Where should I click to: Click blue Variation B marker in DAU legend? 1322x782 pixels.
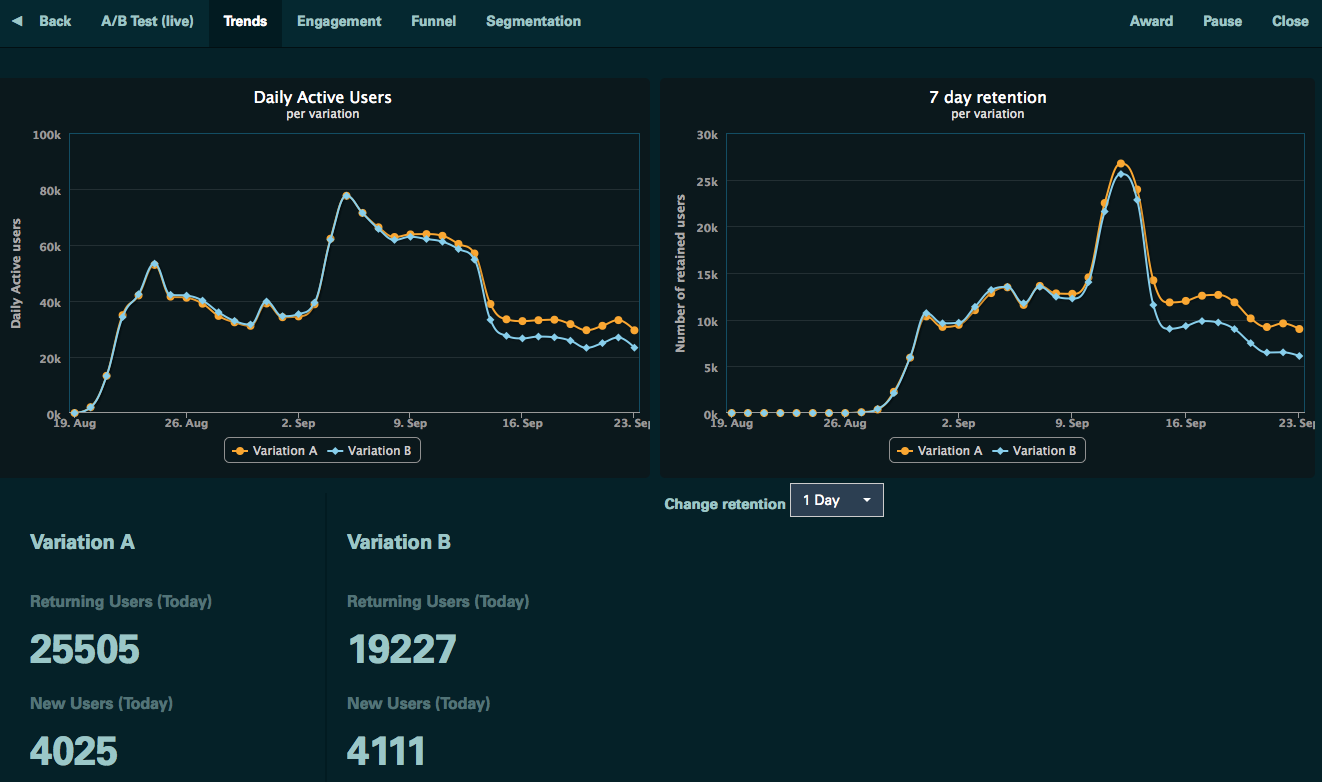pos(336,451)
